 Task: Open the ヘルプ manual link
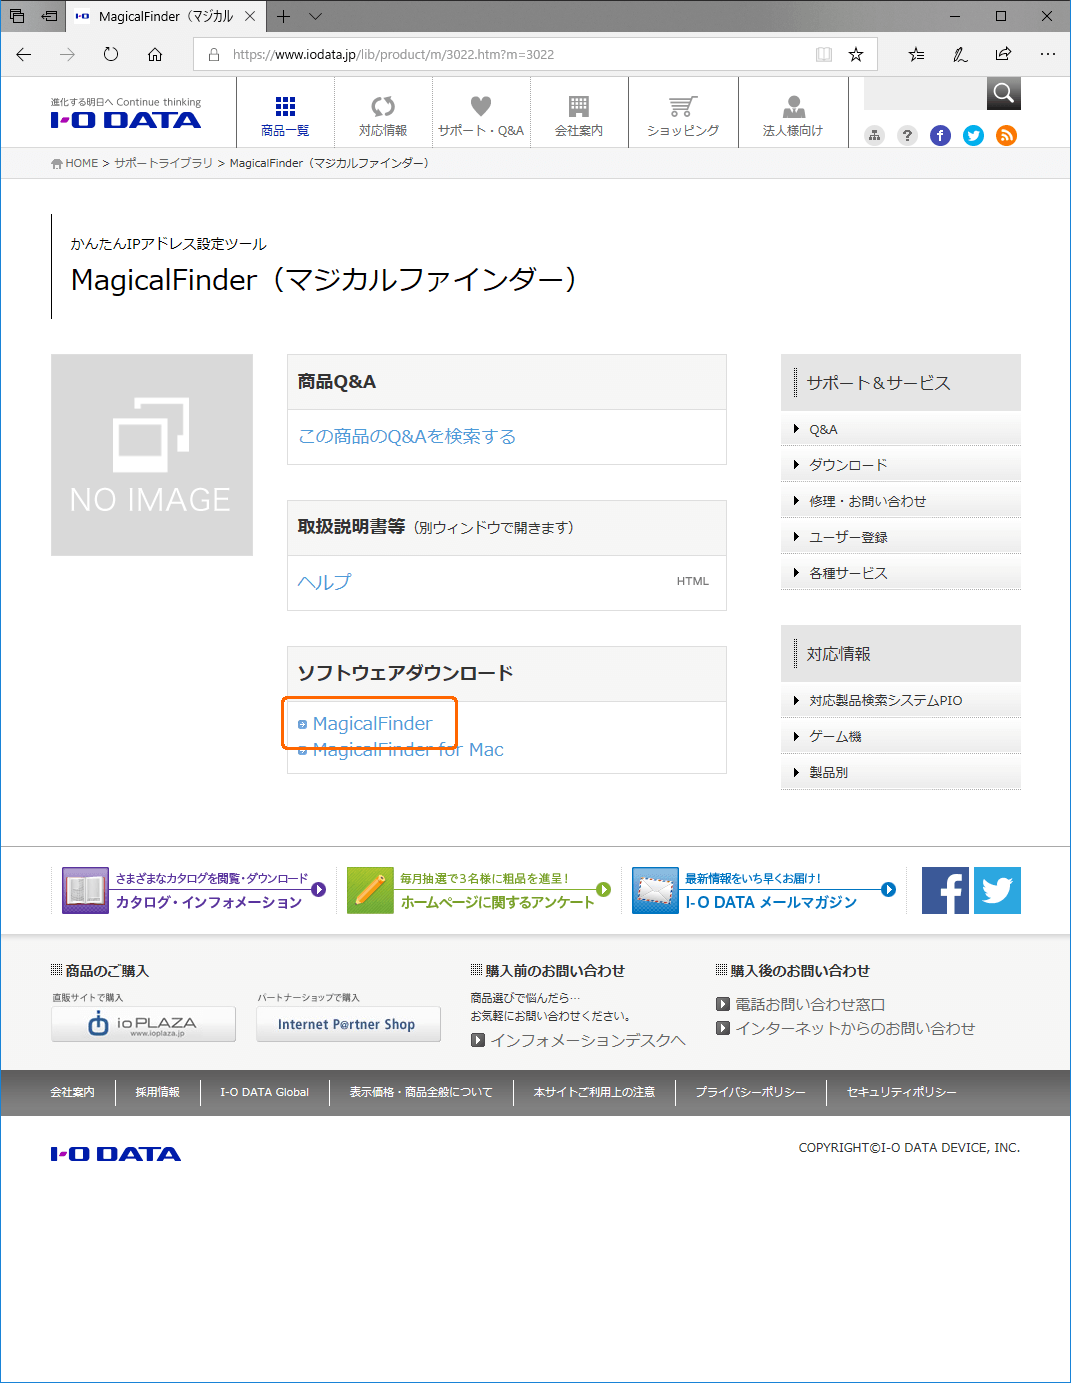click(324, 582)
